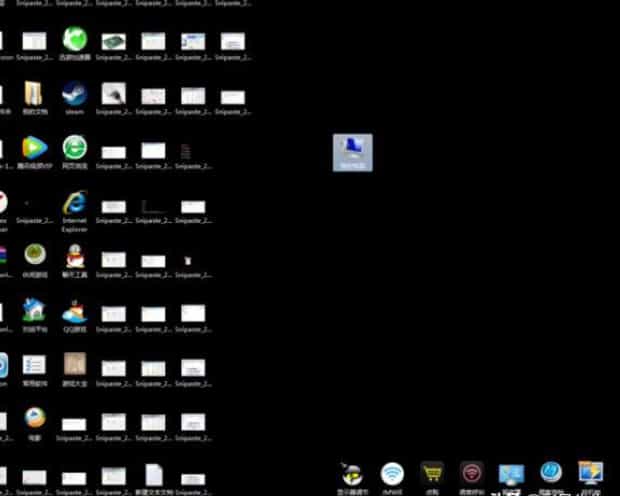620x496 pixels.
Task: Launch the Internet Explorer shortcut
Action: click(75, 203)
